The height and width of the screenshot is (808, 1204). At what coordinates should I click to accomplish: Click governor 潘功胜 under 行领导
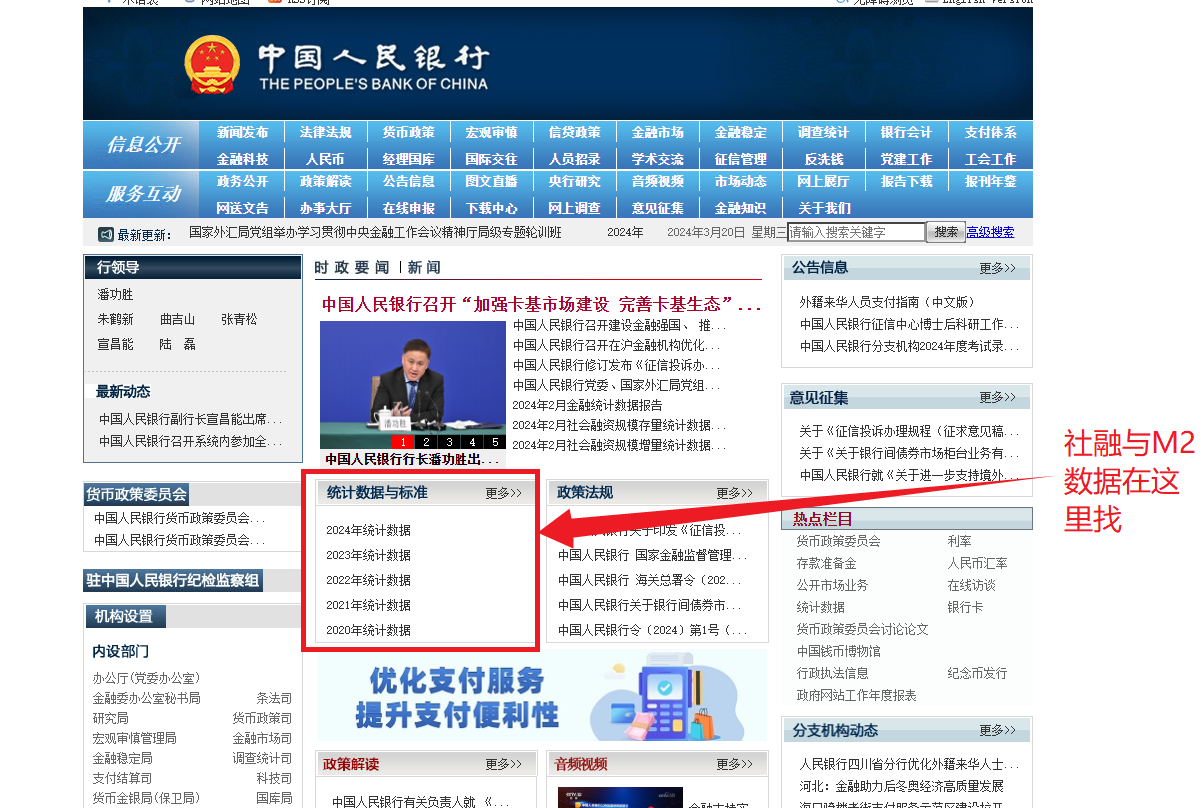tap(115, 295)
